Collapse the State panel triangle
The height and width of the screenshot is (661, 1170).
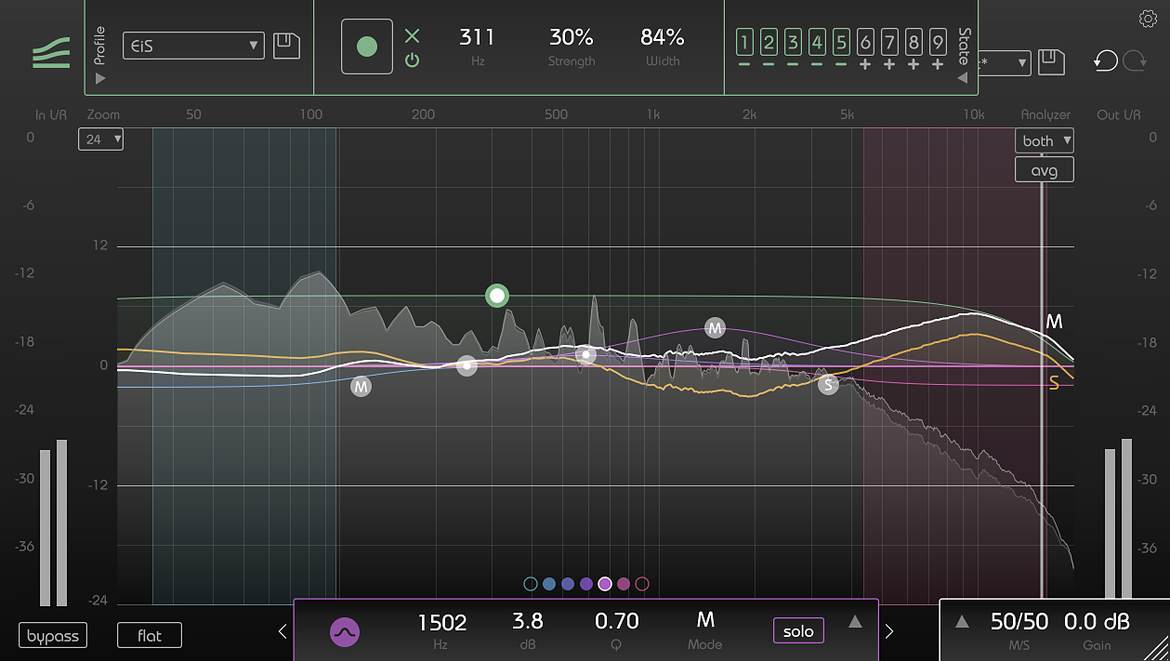[963, 78]
